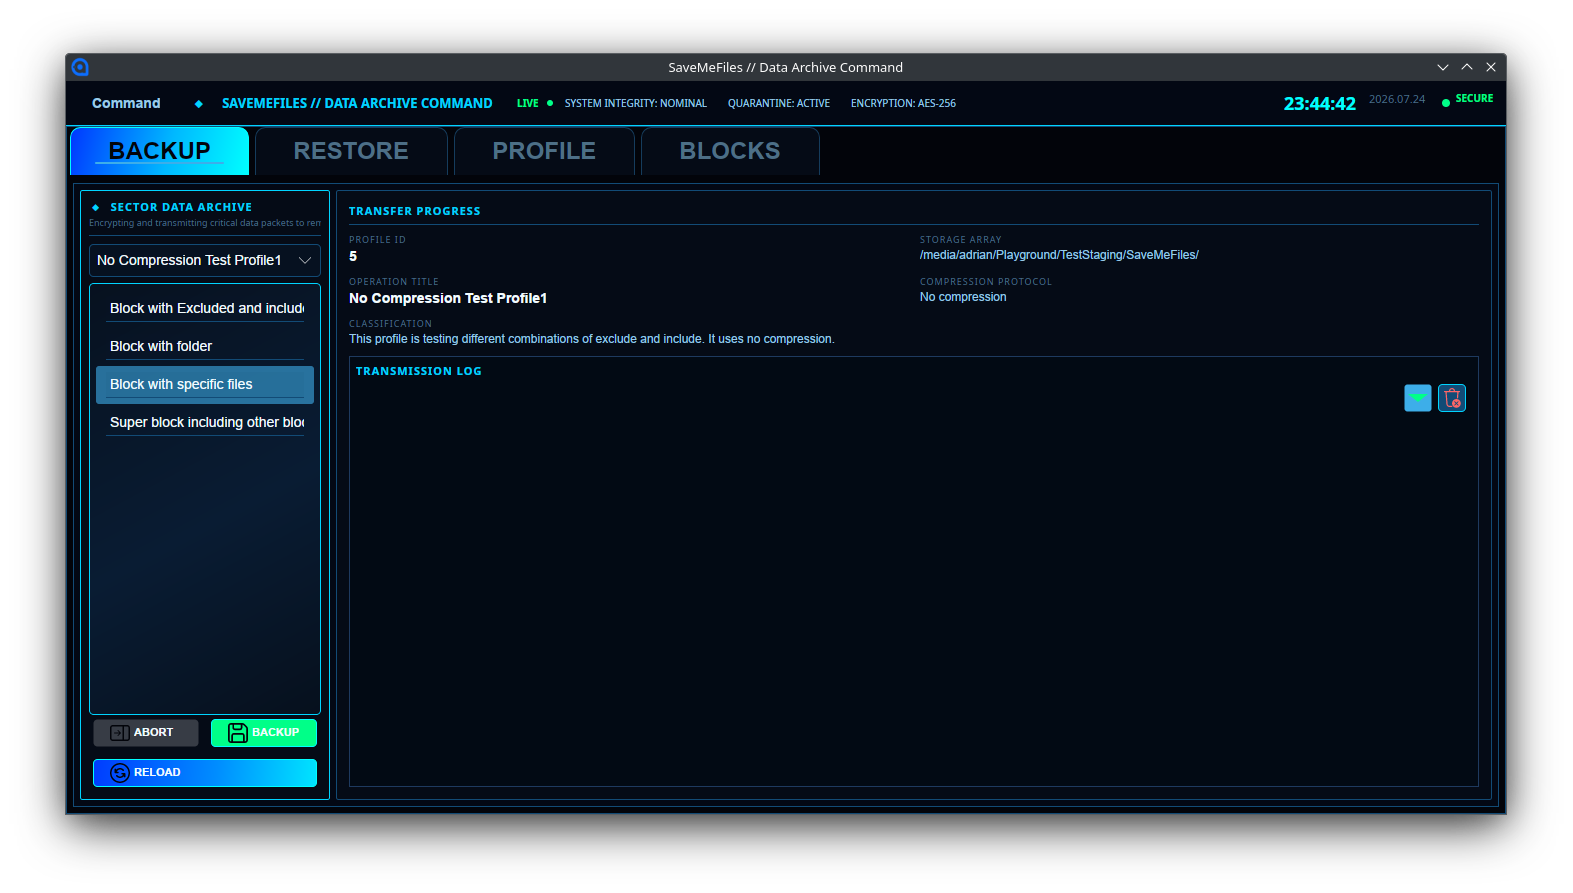This screenshot has height=893, width=1573.
Task: Reload the profiles with the Reload button
Action: click(205, 773)
